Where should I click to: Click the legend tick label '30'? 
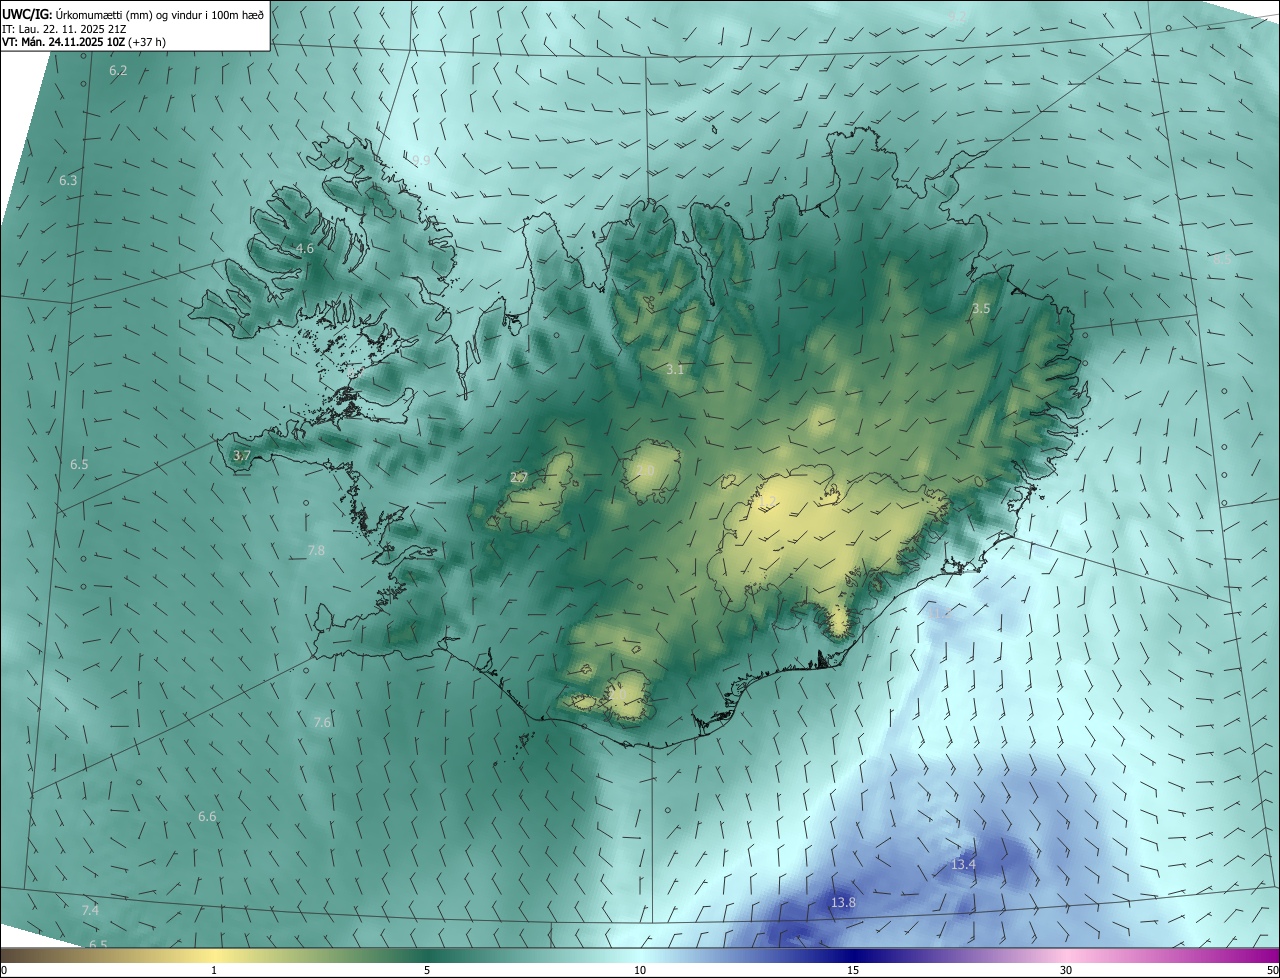pyautogui.click(x=1066, y=970)
